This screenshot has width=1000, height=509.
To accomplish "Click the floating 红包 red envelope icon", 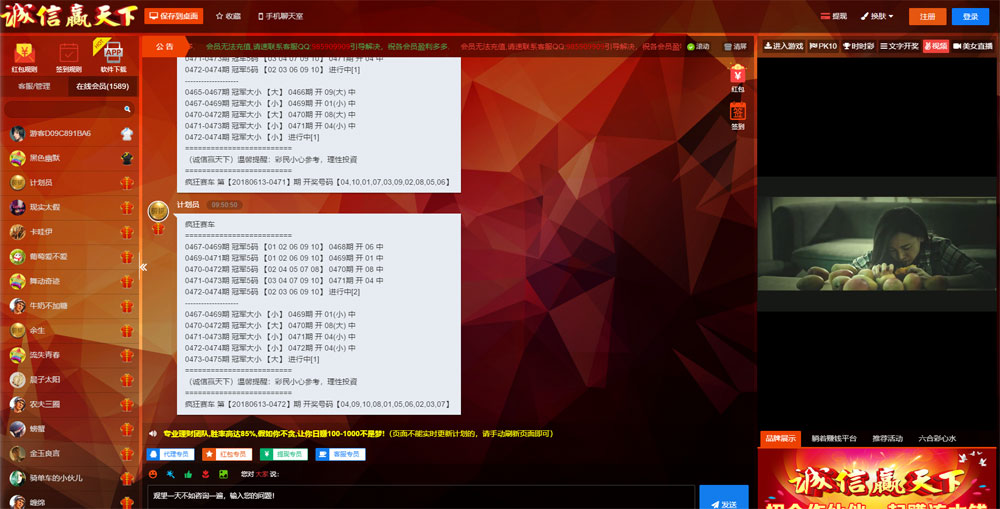I will (738, 79).
